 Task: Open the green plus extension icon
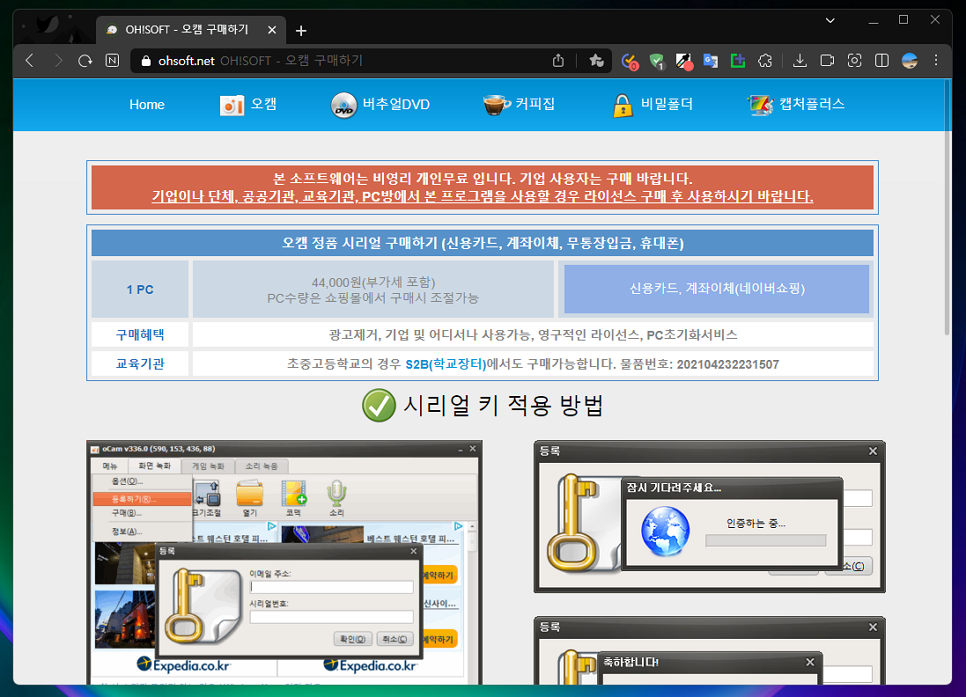coord(737,60)
